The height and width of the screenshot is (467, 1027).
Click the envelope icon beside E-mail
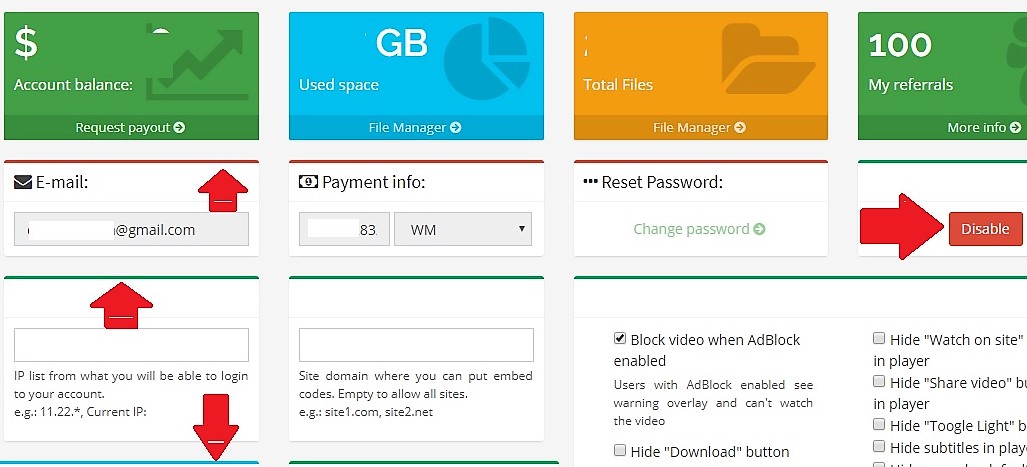coord(23,182)
